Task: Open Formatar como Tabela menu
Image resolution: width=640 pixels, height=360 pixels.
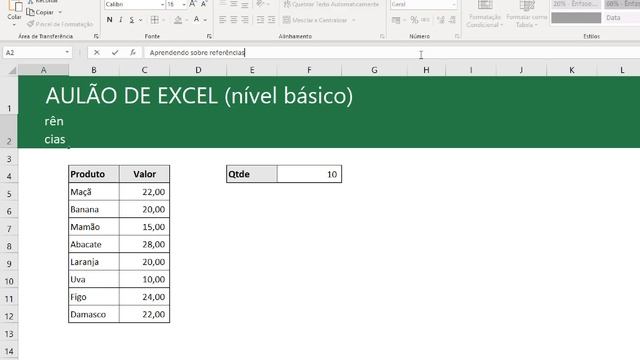Action: click(x=527, y=14)
